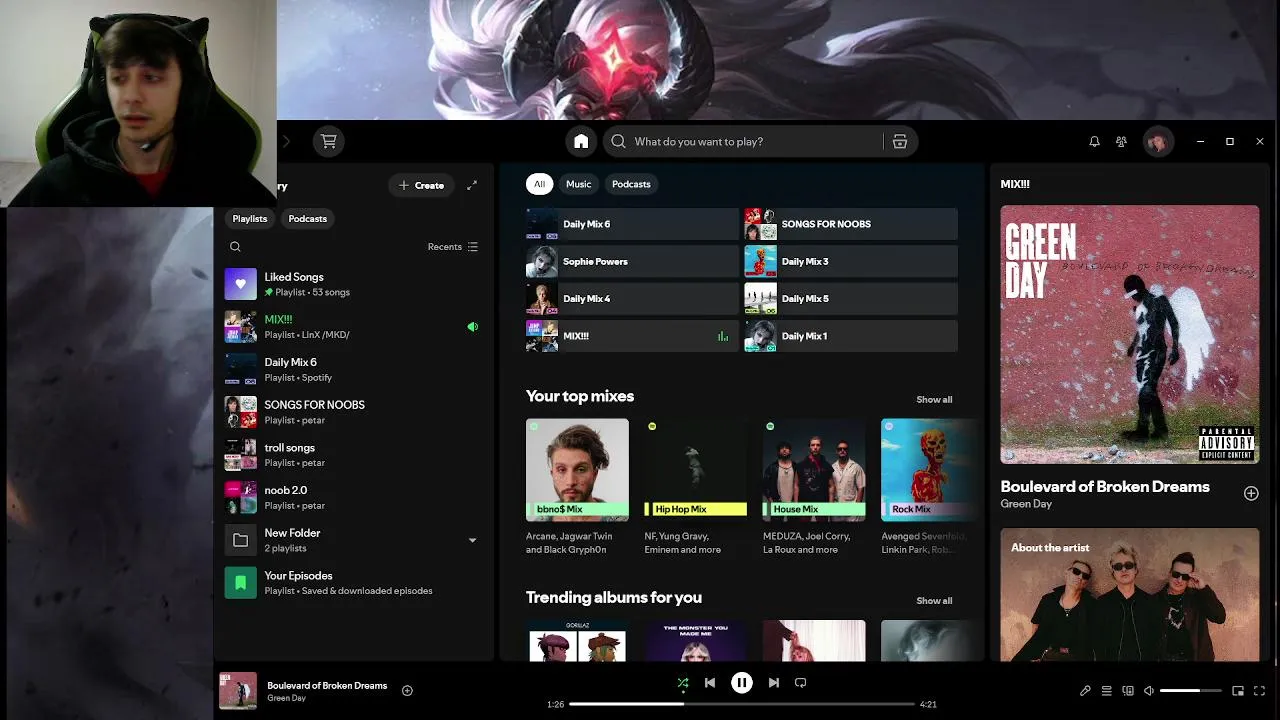This screenshot has width=1280, height=720.
Task: Filter library by Podcasts
Action: 307,219
